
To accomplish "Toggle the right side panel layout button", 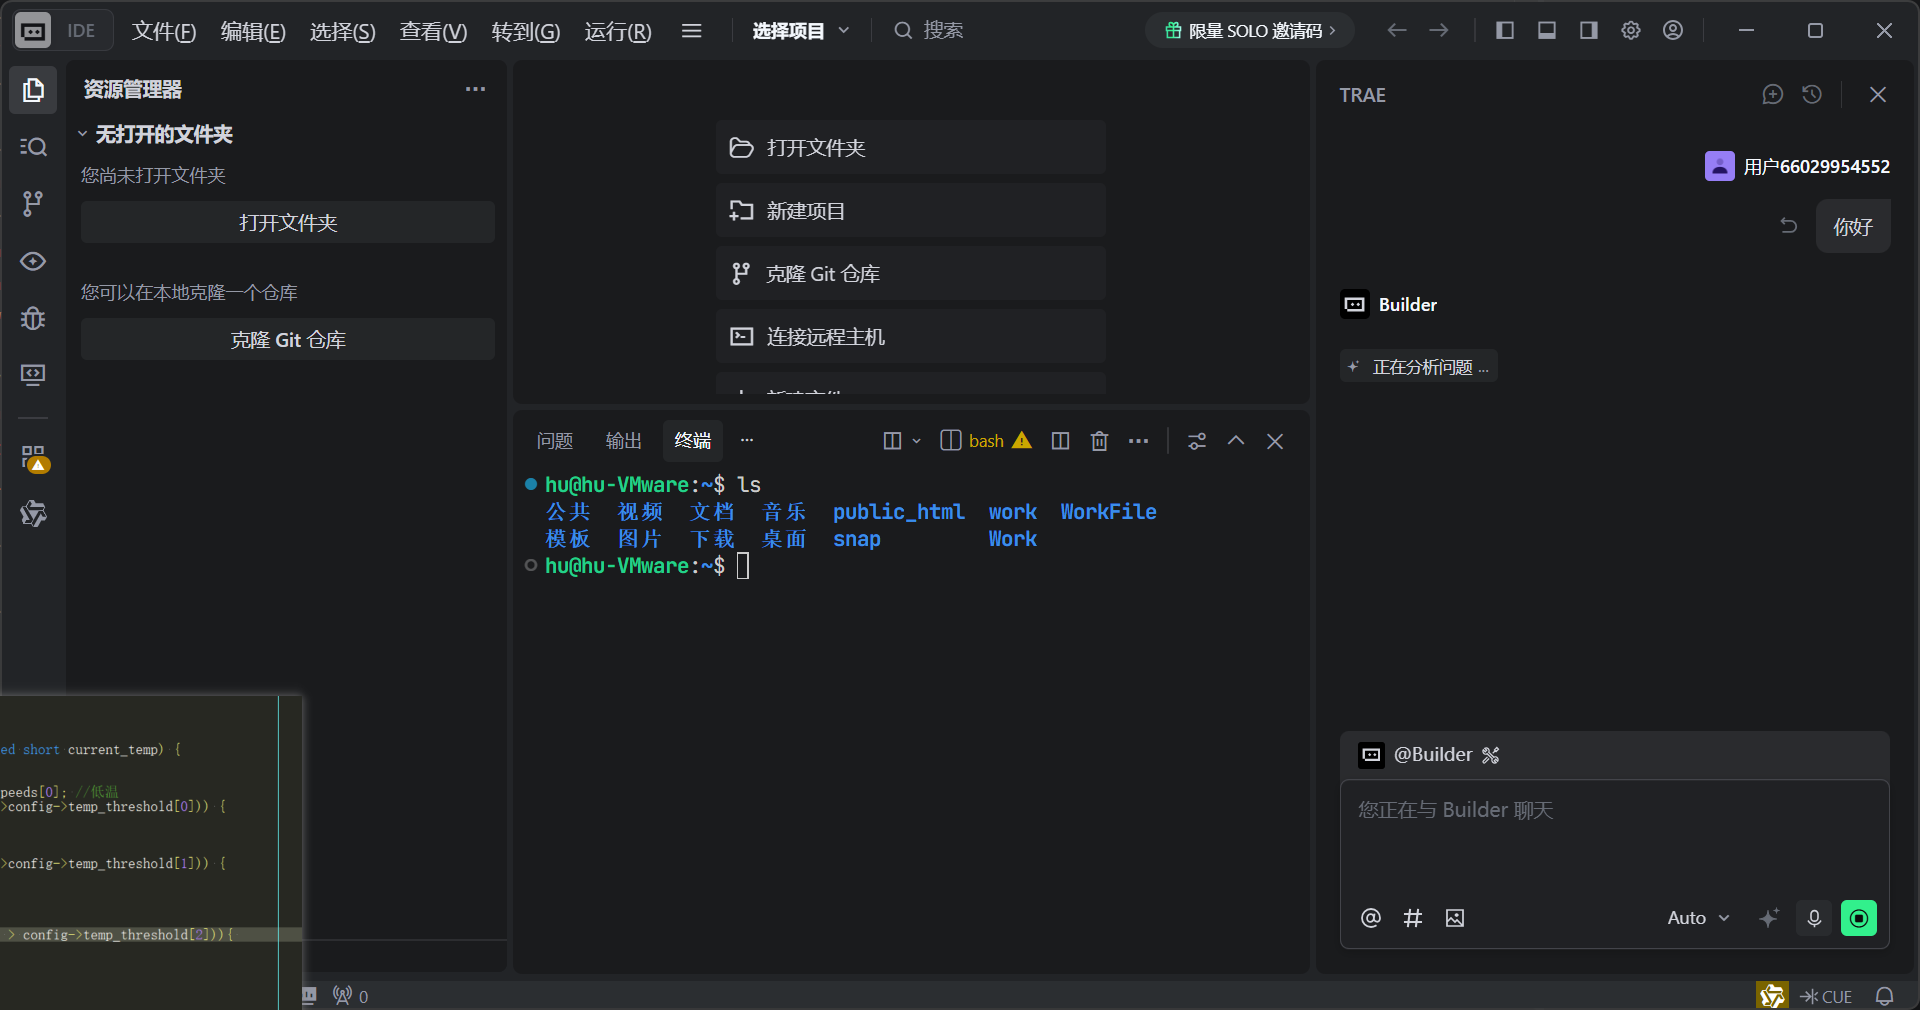I will pos(1589,31).
